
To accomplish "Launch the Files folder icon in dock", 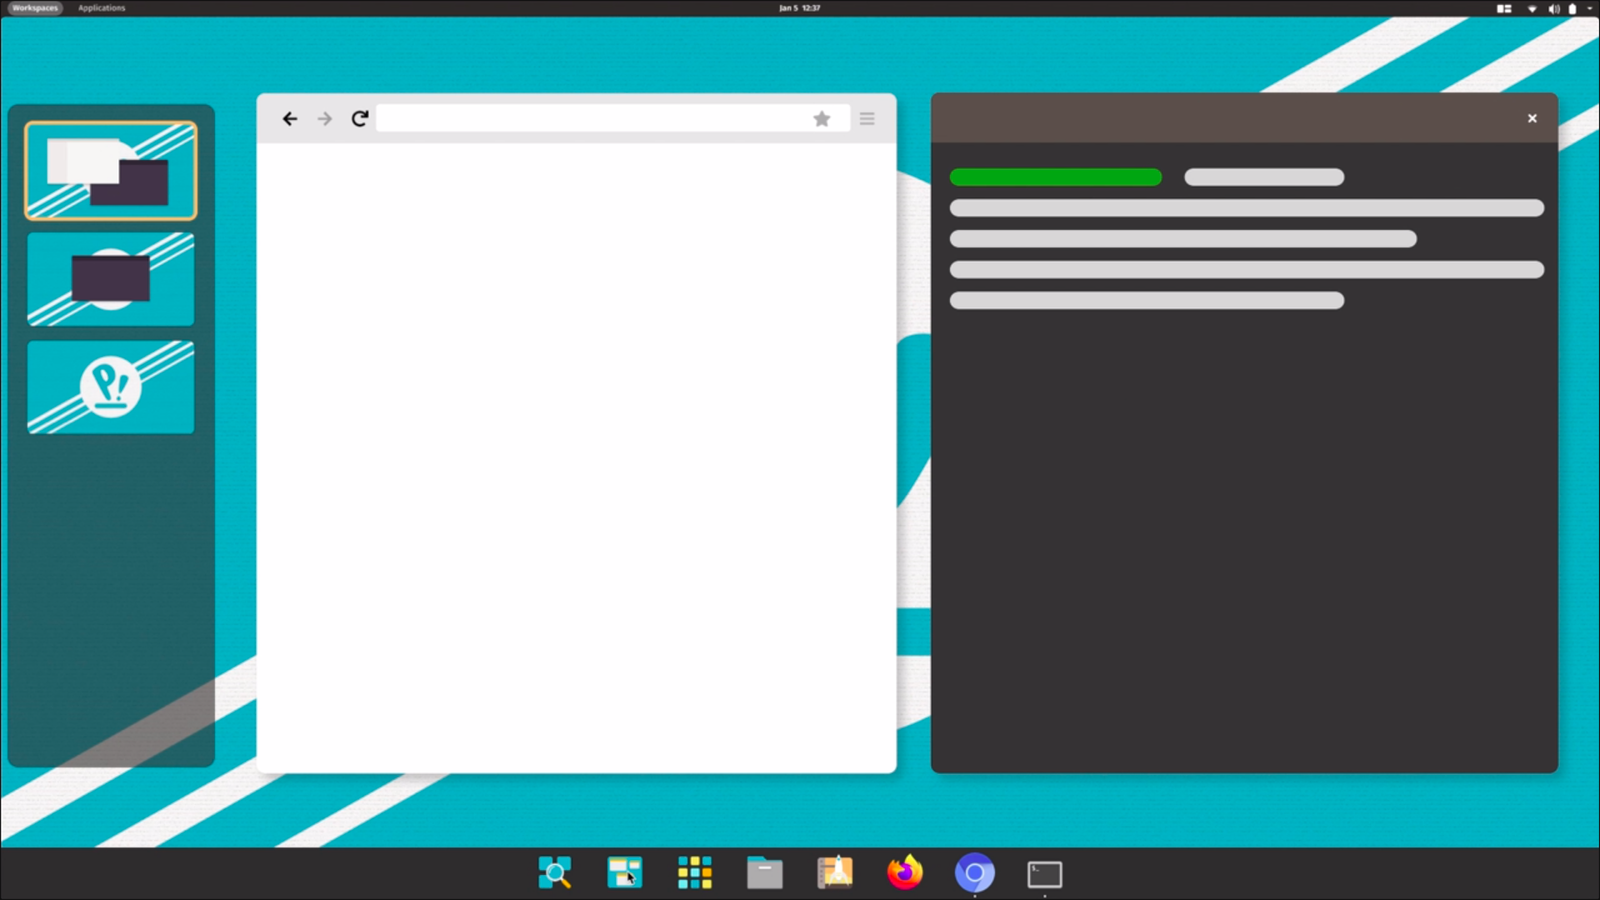I will [765, 873].
